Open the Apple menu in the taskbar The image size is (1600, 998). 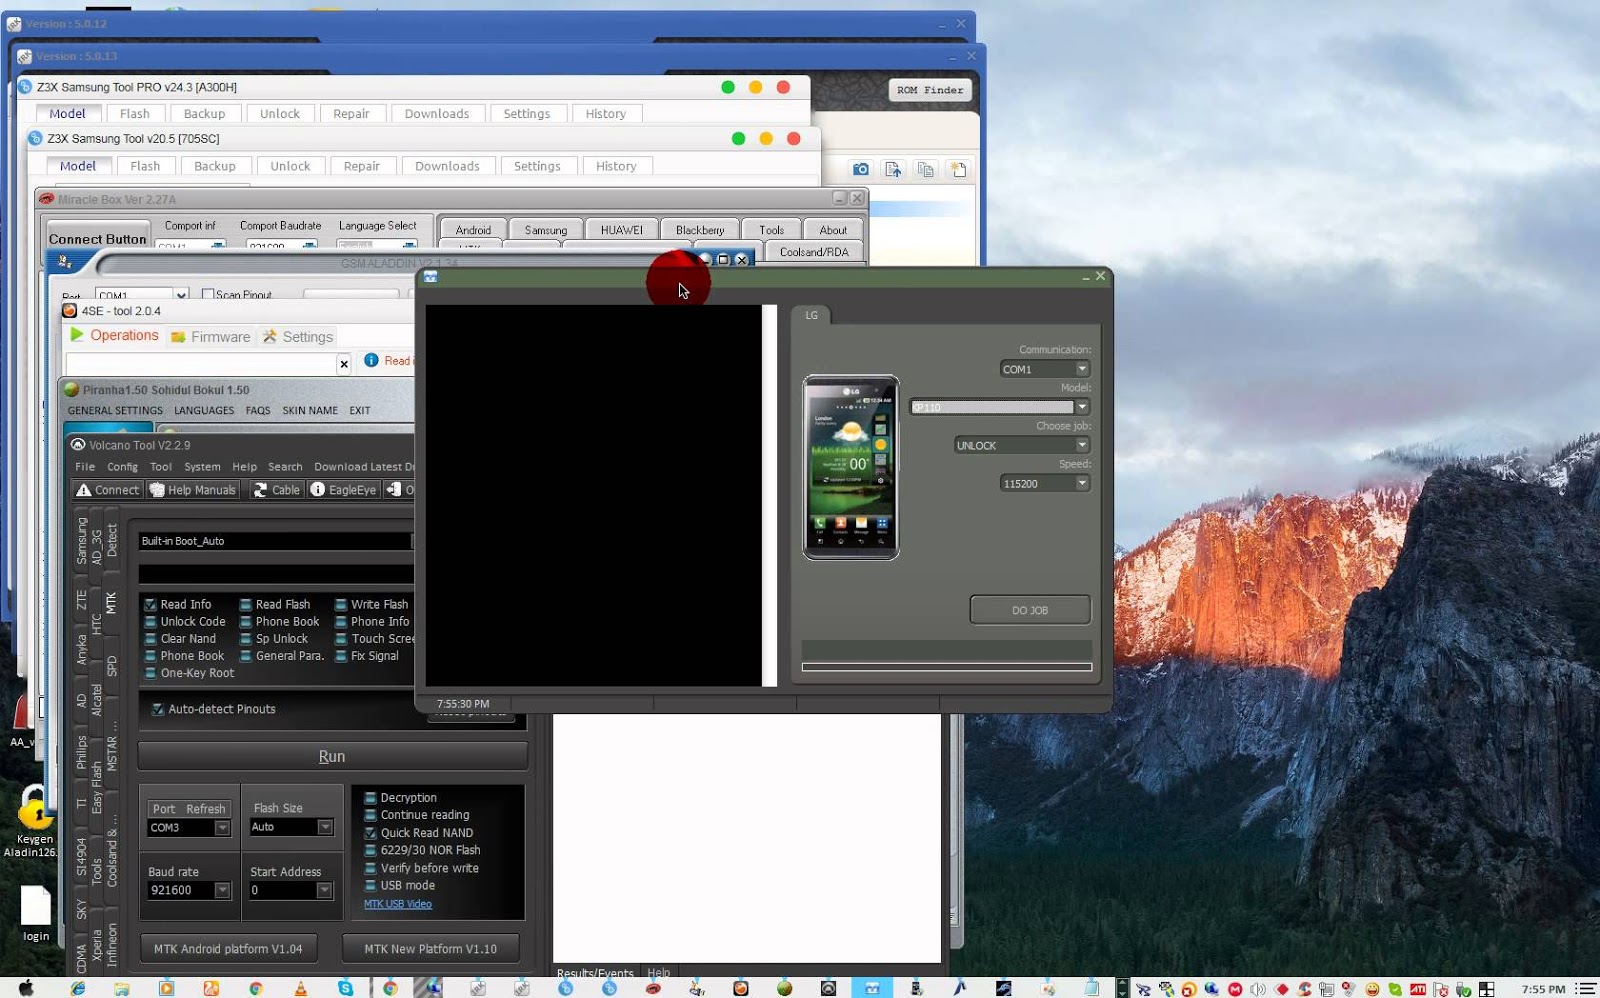[26, 988]
